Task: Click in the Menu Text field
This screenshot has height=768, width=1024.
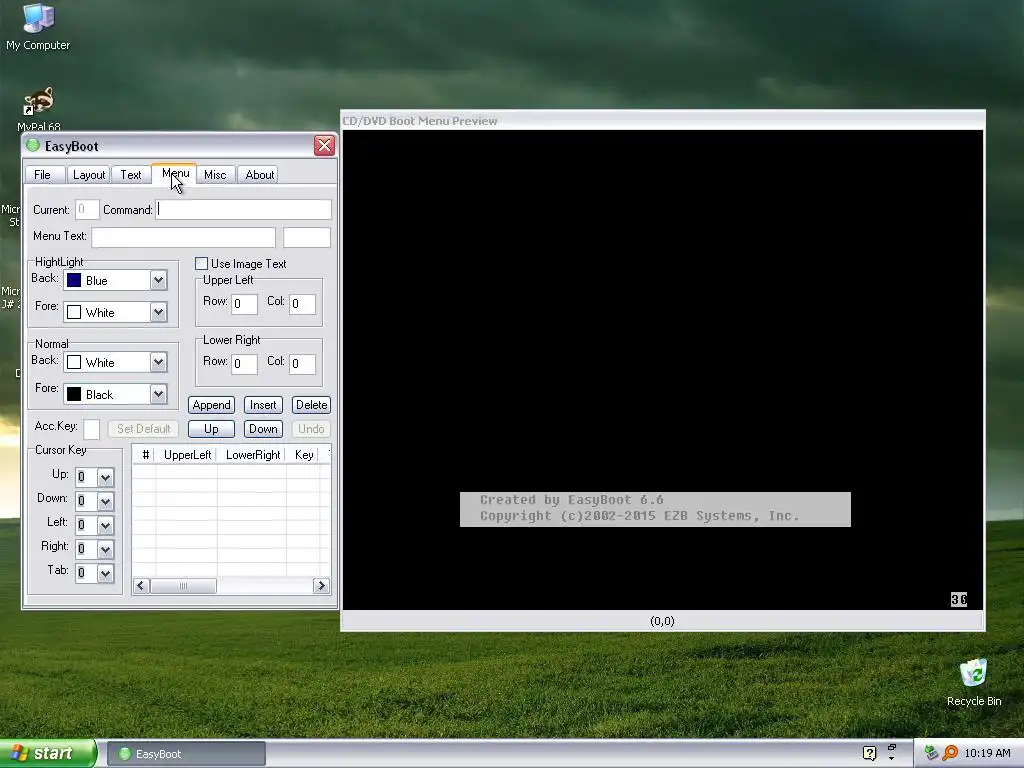Action: point(184,237)
